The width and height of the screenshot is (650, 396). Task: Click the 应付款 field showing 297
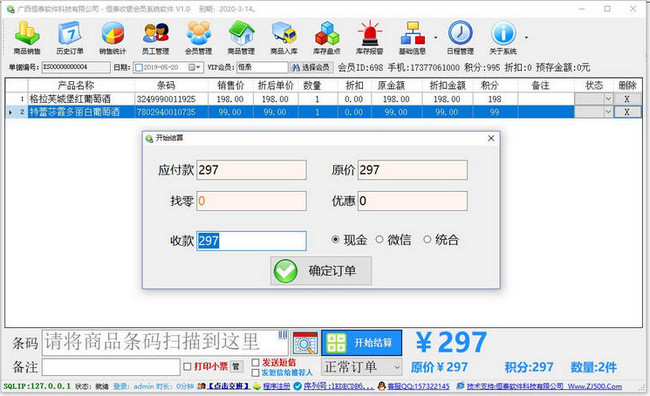click(x=251, y=170)
